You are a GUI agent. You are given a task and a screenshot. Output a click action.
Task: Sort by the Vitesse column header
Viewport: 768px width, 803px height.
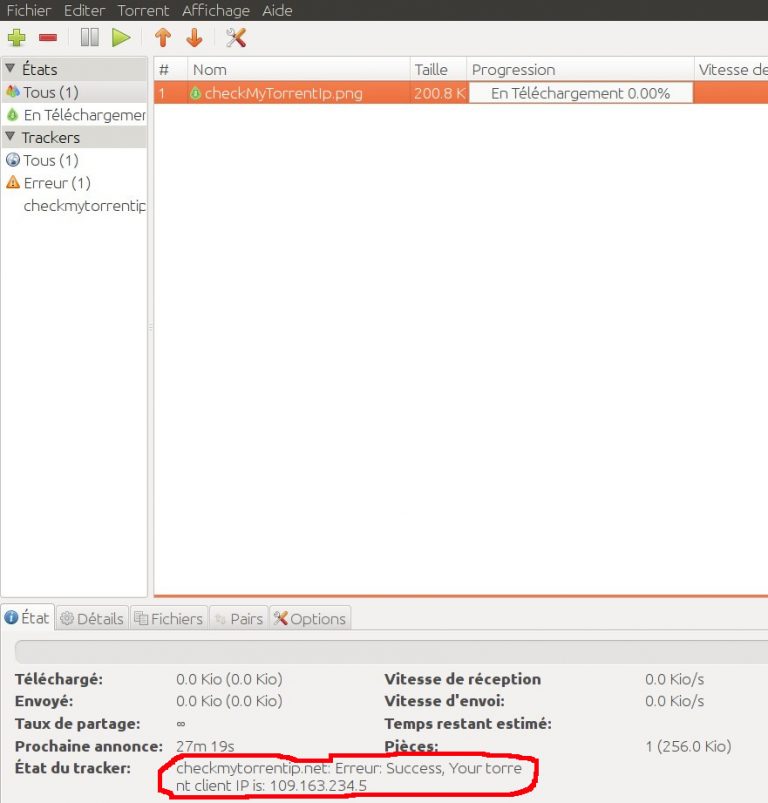click(x=731, y=69)
